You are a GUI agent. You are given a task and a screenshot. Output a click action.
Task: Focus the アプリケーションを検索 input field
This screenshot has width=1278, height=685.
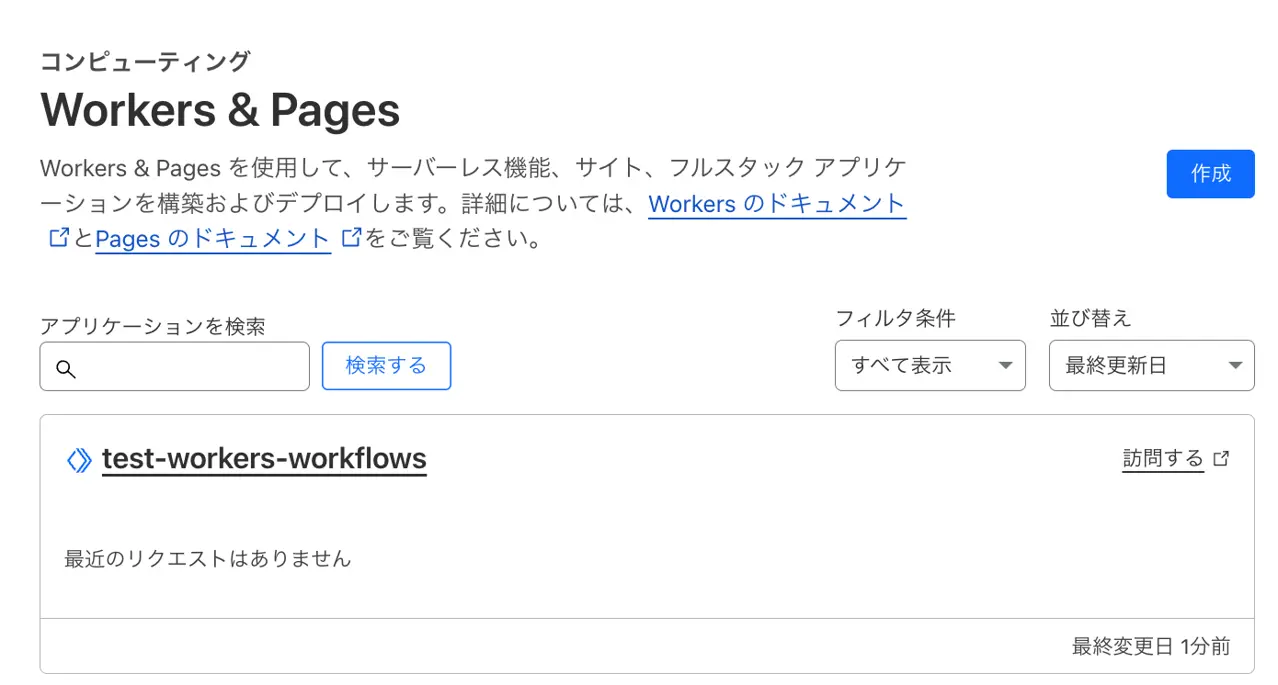[x=175, y=366]
